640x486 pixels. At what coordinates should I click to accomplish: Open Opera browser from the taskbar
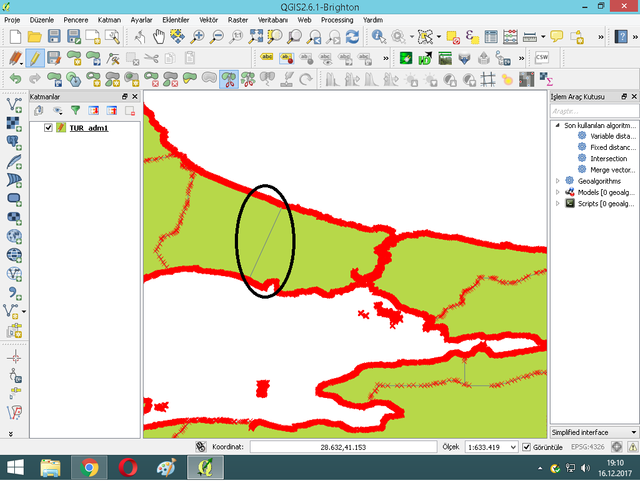[128, 468]
